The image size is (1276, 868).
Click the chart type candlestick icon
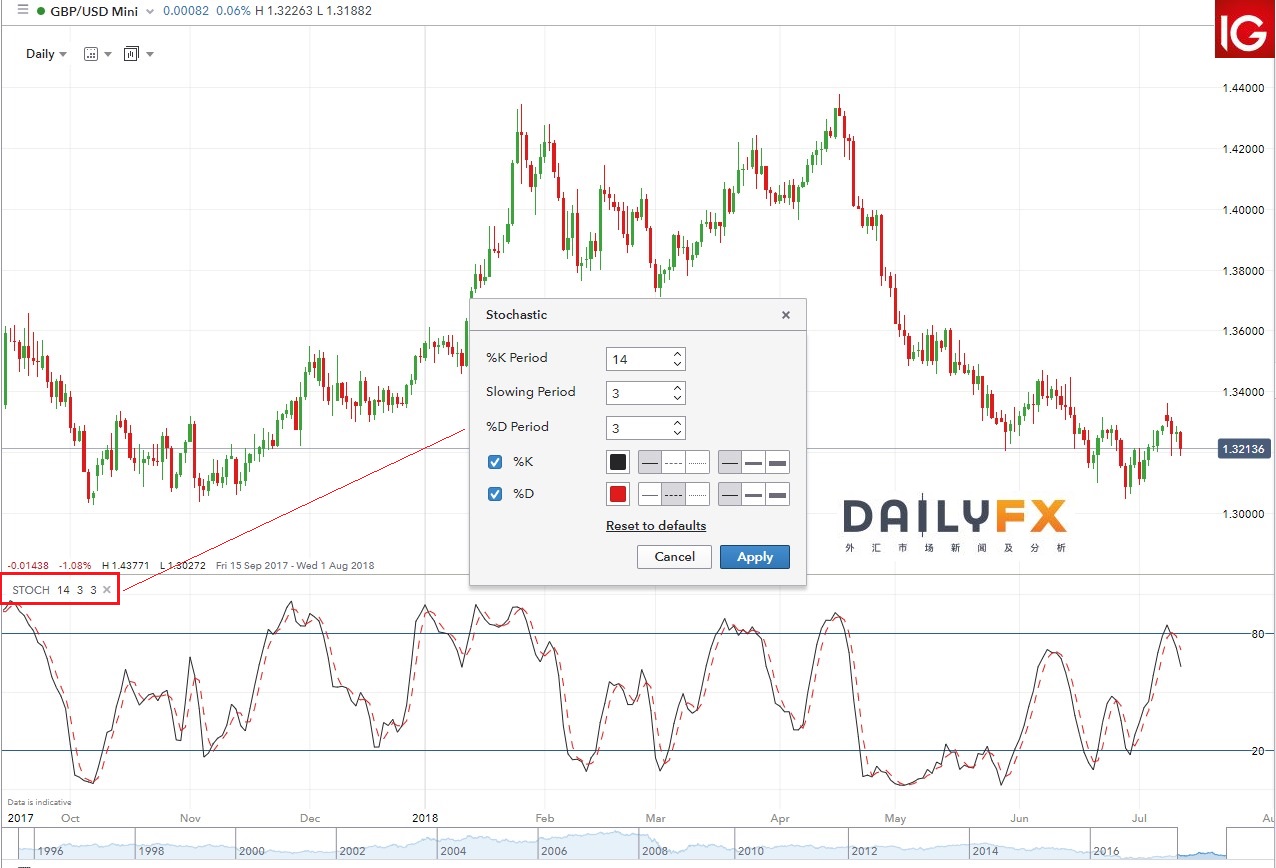click(x=91, y=54)
